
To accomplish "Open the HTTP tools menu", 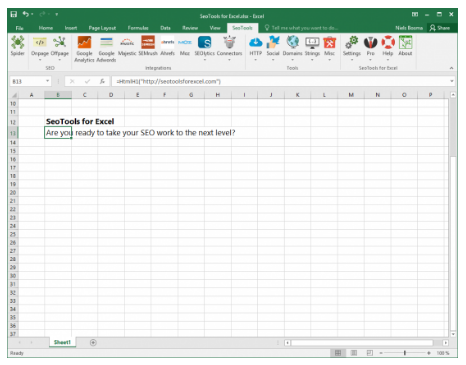I will (x=256, y=47).
